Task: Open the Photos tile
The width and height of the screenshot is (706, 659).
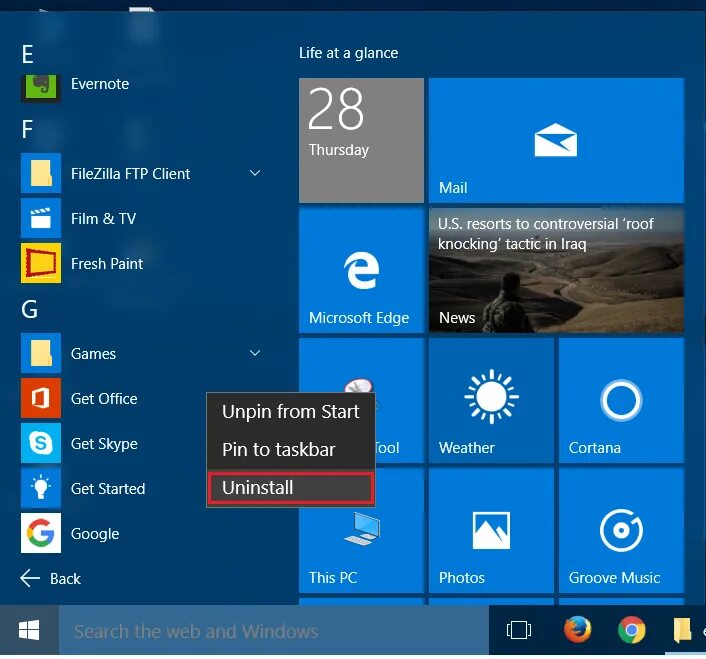Action: [491, 531]
